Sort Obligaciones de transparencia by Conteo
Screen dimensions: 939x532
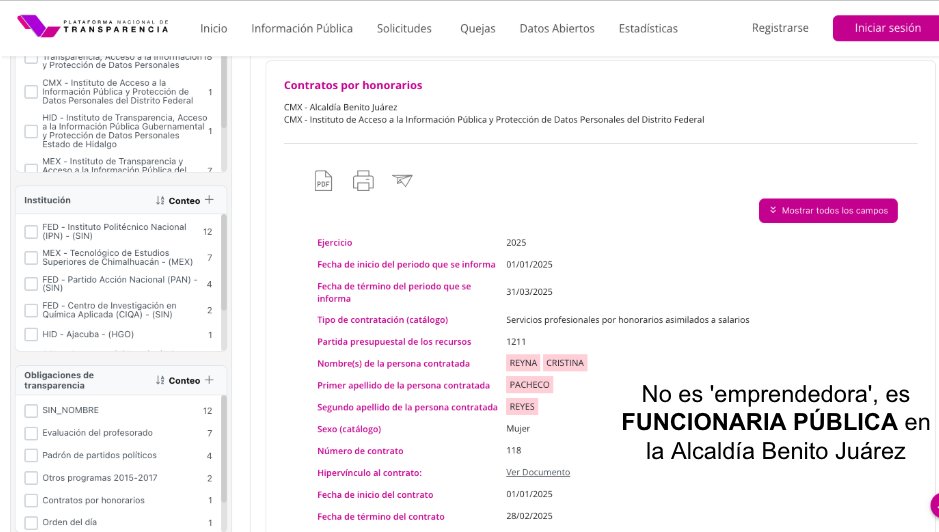coord(178,380)
